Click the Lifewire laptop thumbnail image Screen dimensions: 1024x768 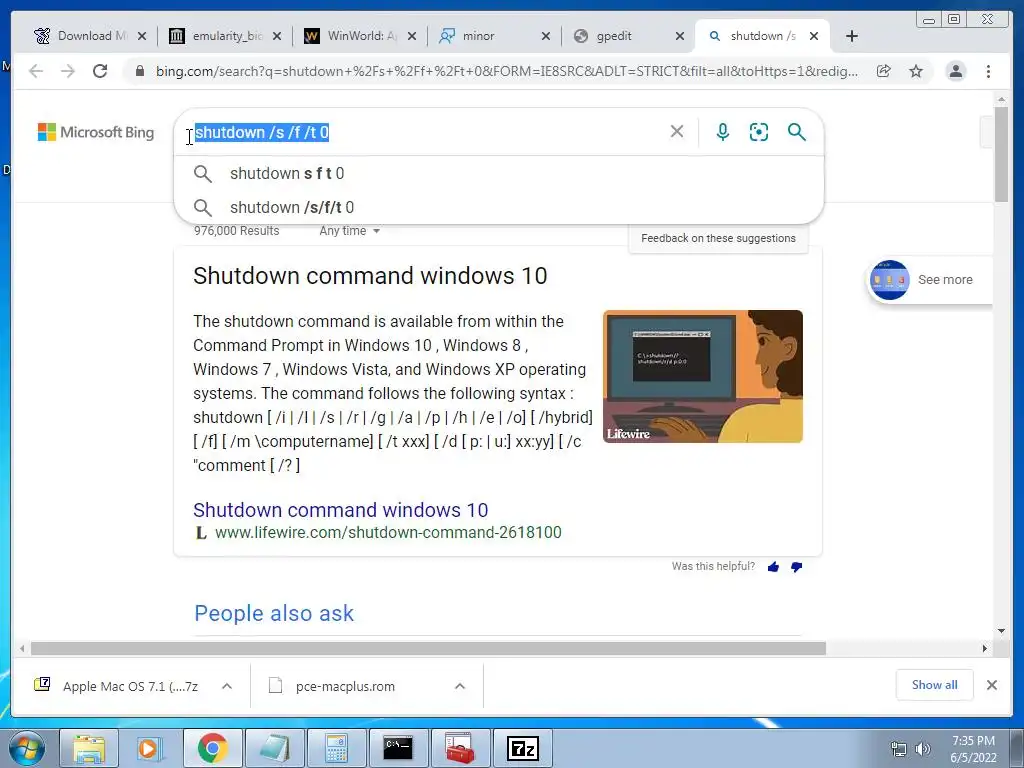point(703,376)
